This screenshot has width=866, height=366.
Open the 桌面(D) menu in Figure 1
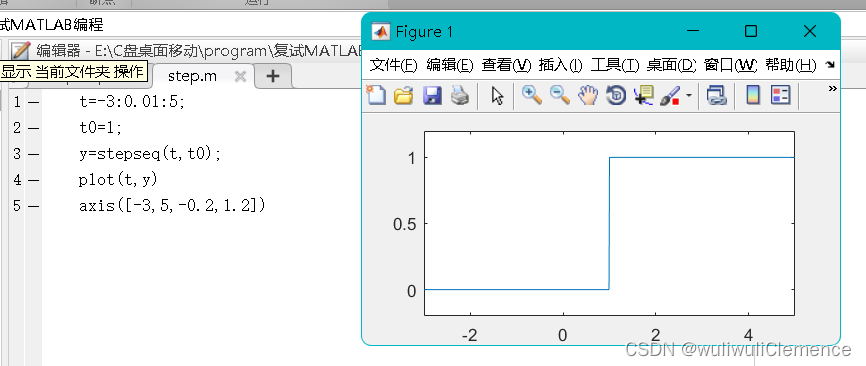pyautogui.click(x=672, y=65)
